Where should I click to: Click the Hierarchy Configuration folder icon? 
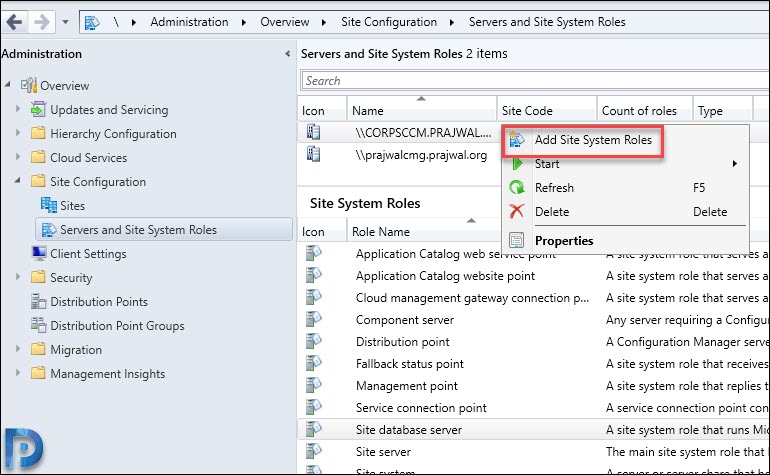pos(38,133)
